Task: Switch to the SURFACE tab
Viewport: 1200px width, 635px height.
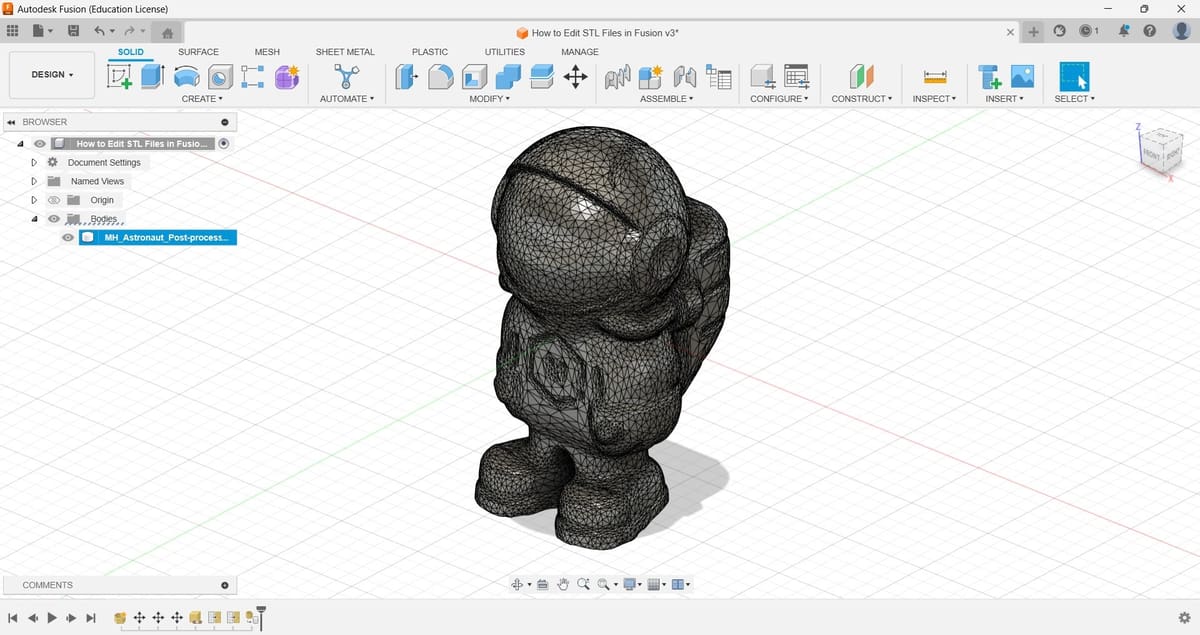Action: [x=198, y=52]
